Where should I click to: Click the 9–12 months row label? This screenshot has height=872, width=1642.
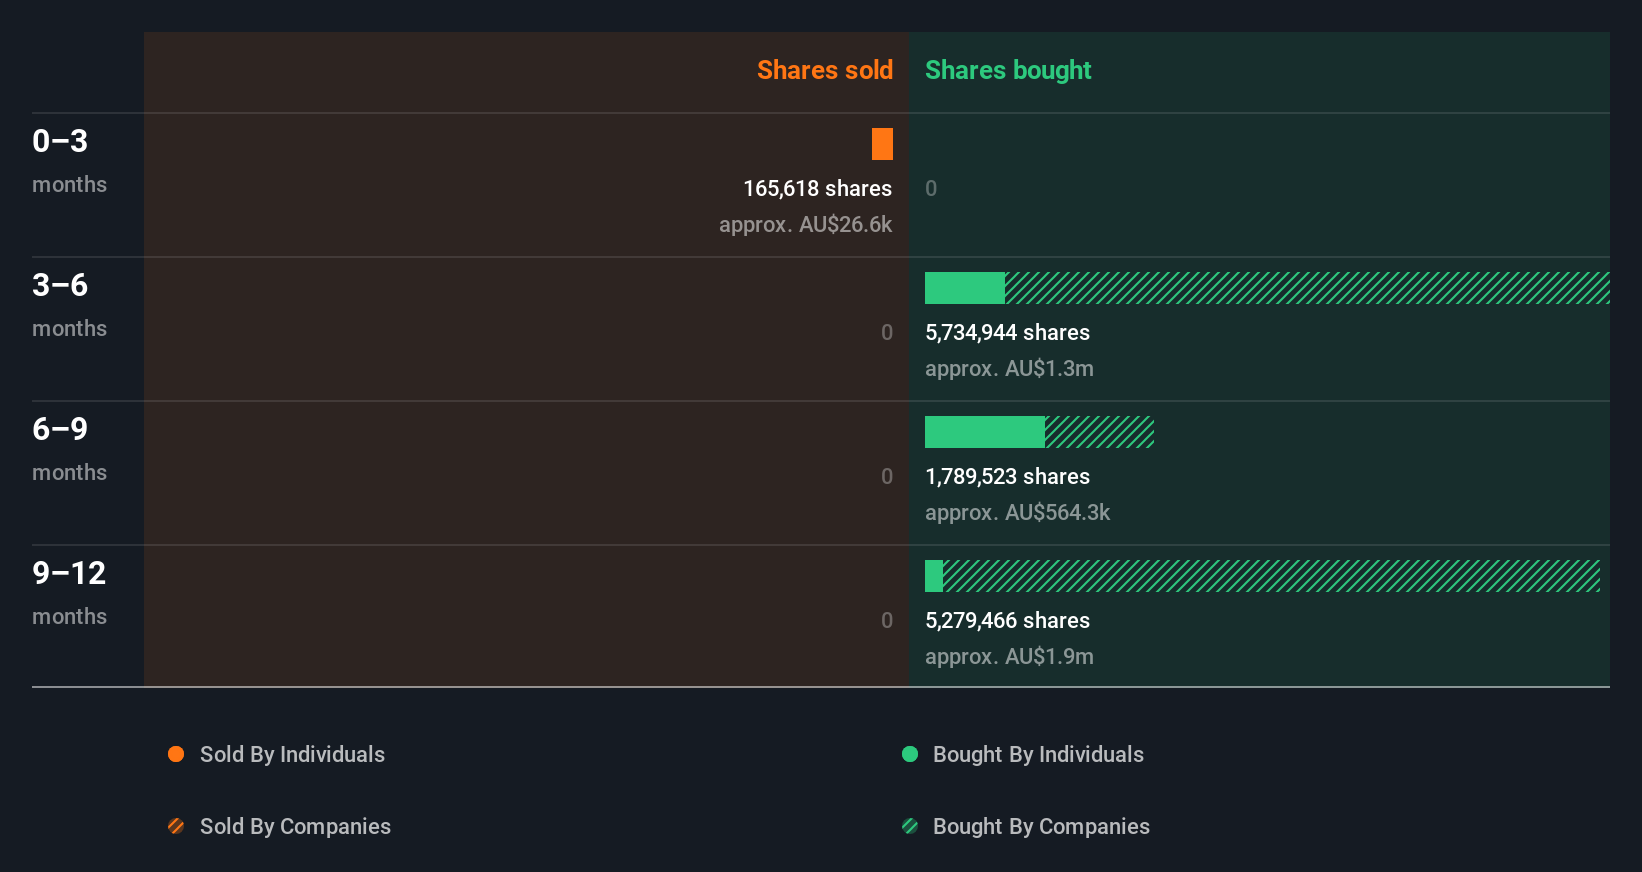pos(69,592)
